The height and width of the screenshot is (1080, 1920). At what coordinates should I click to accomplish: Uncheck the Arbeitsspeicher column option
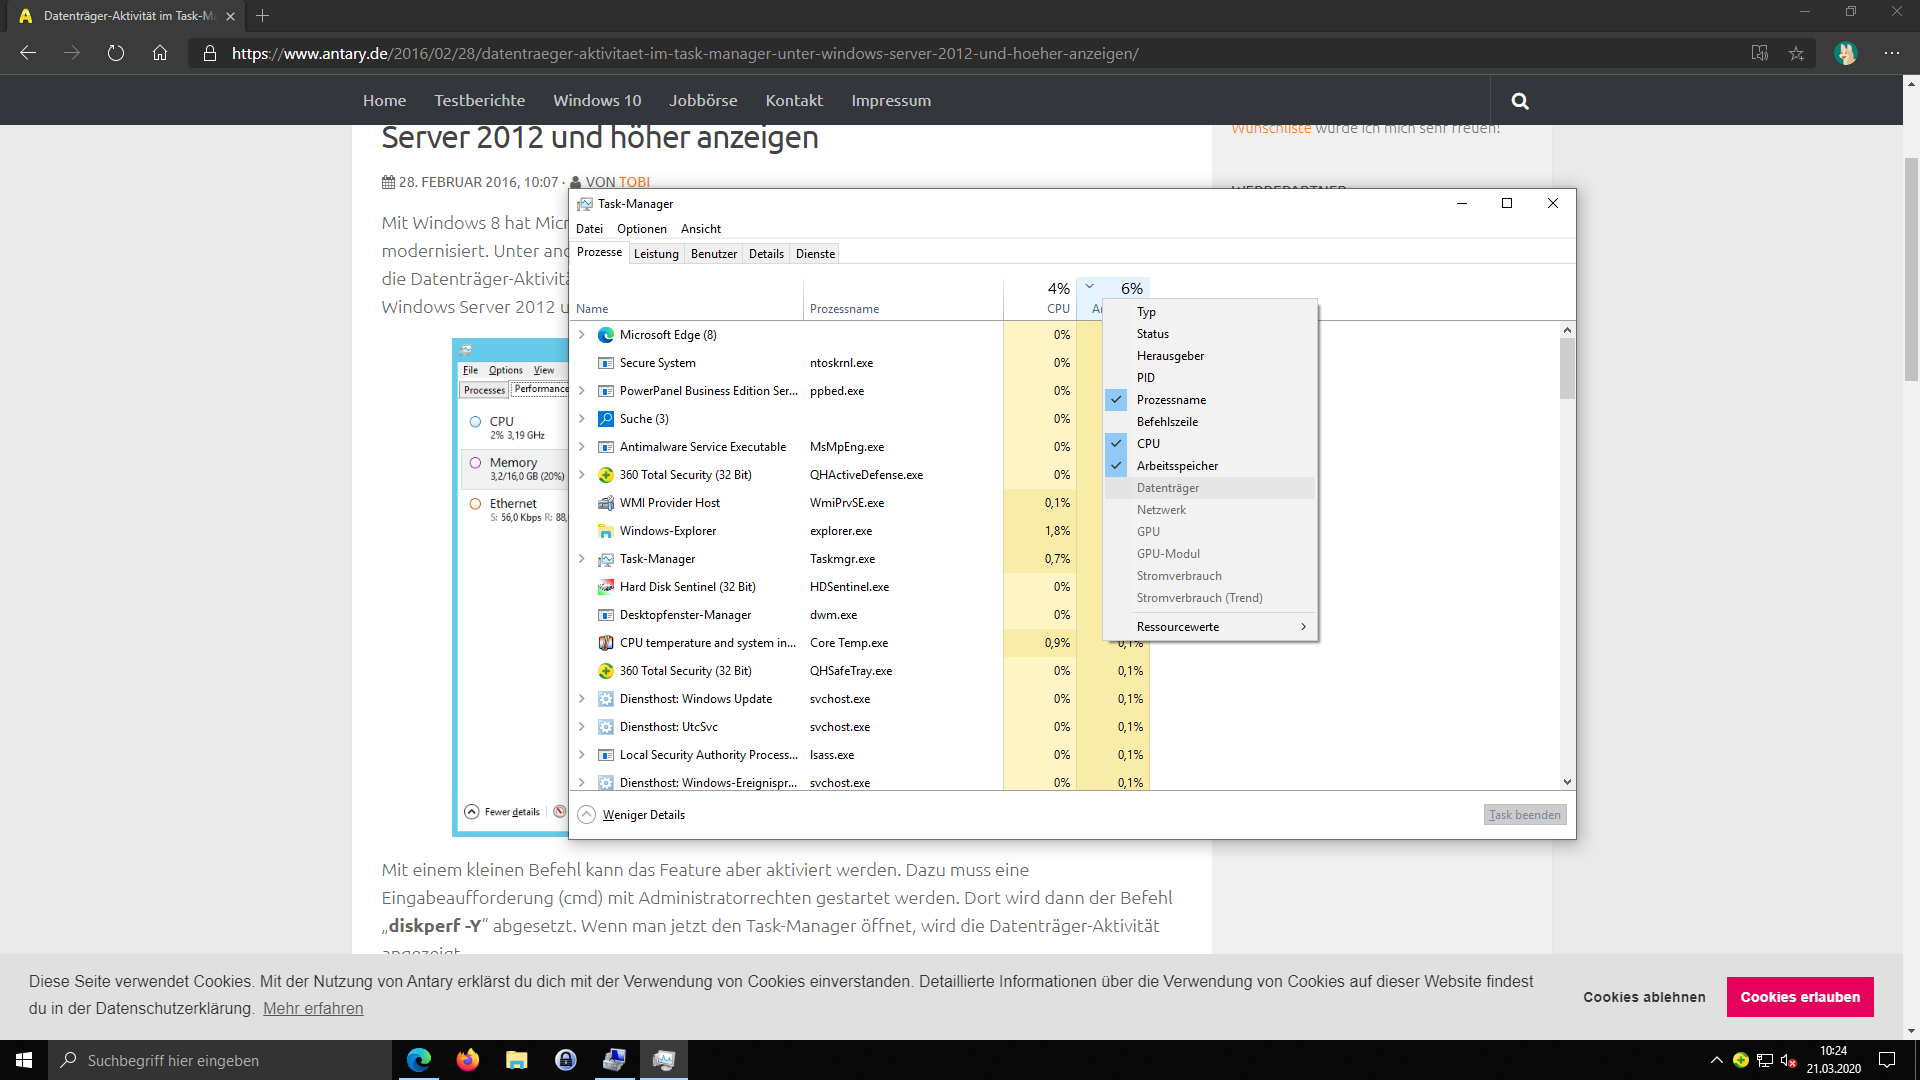(x=1177, y=466)
